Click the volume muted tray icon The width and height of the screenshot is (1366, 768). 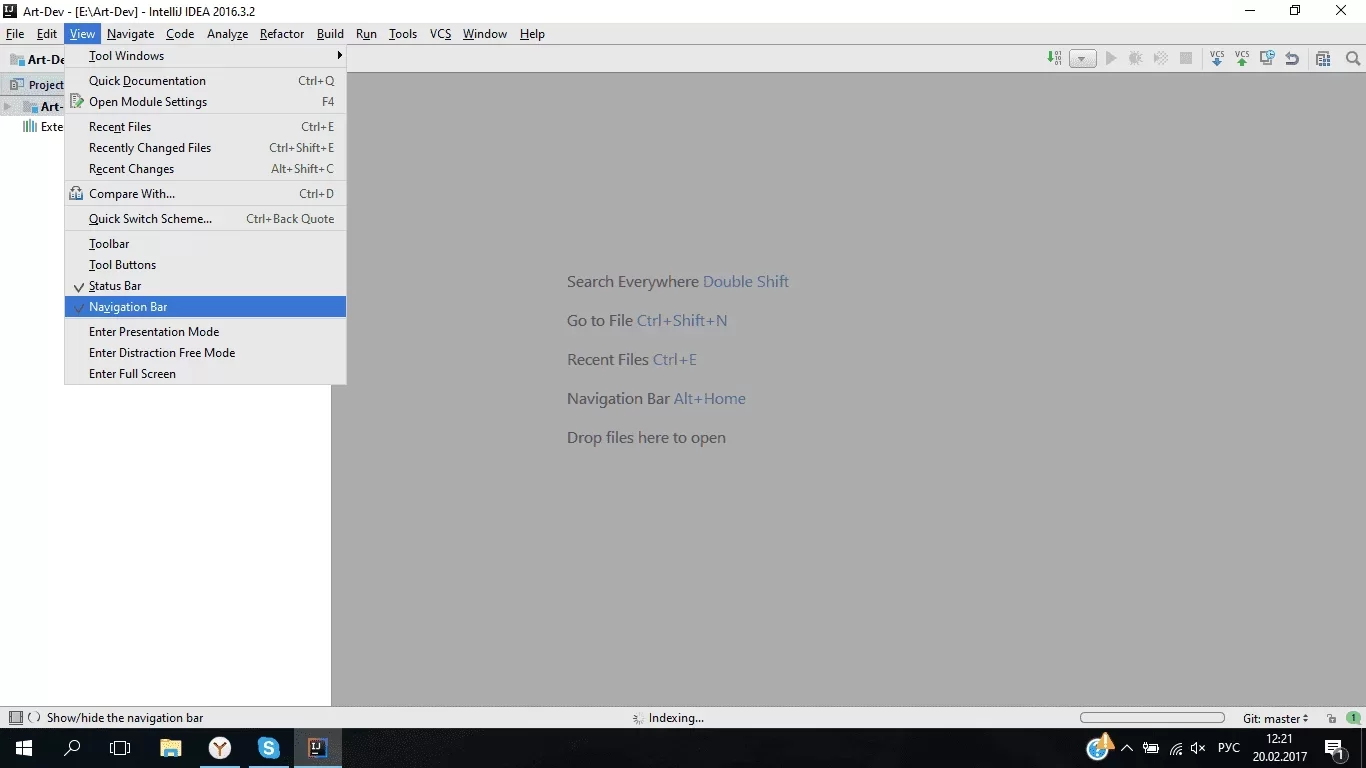tap(1199, 748)
